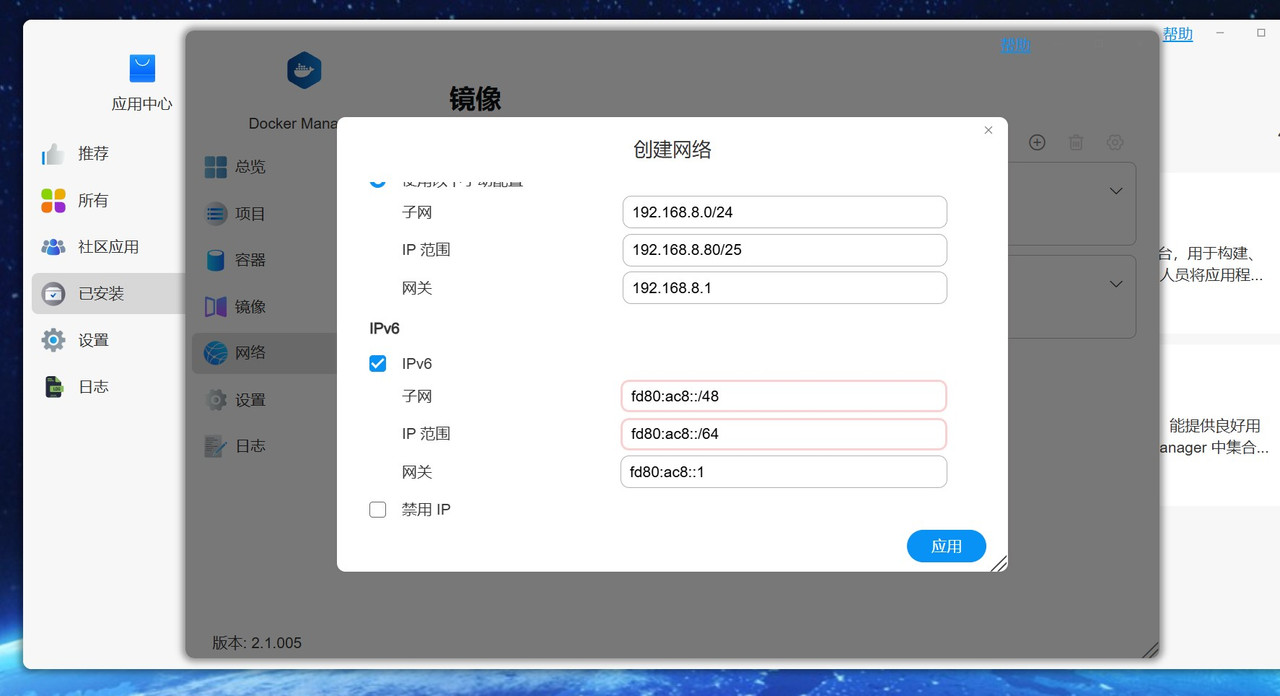Click the 项目 project list icon
The width and height of the screenshot is (1280, 696).
216,213
